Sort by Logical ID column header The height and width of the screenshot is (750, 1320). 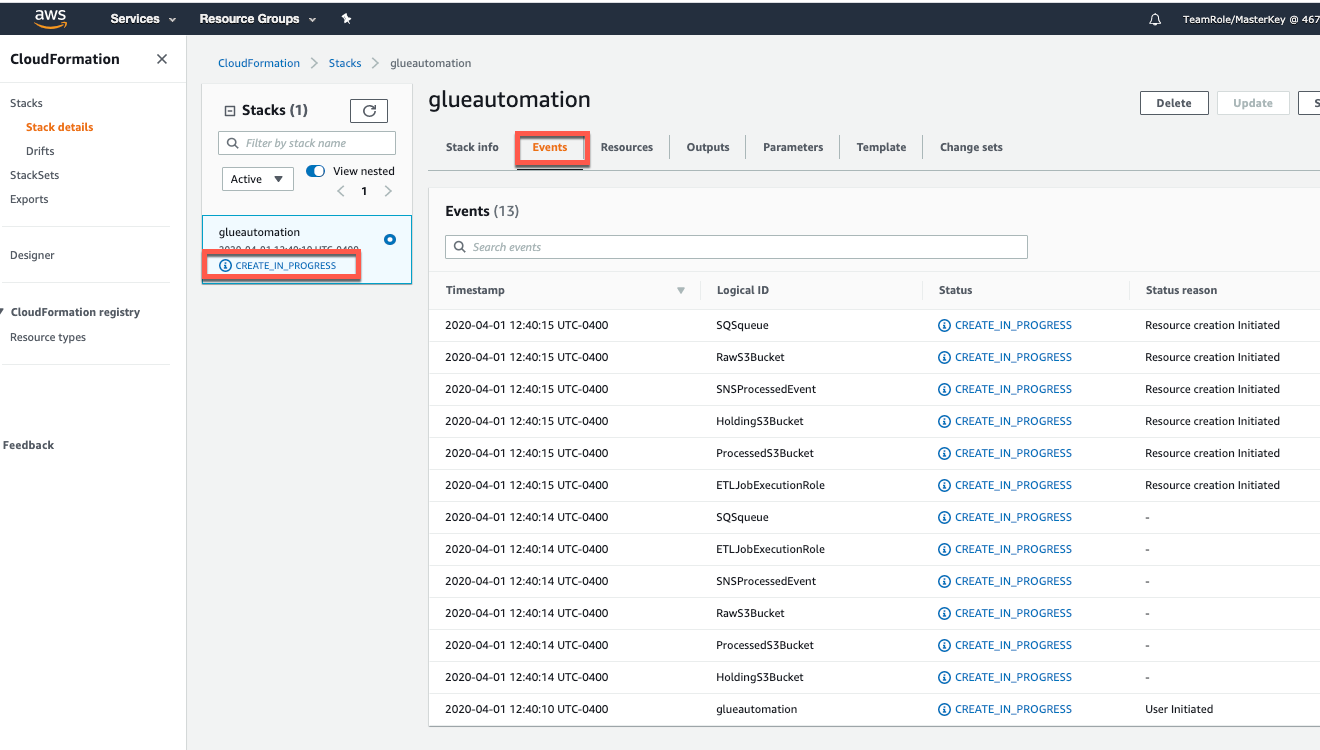tap(743, 290)
